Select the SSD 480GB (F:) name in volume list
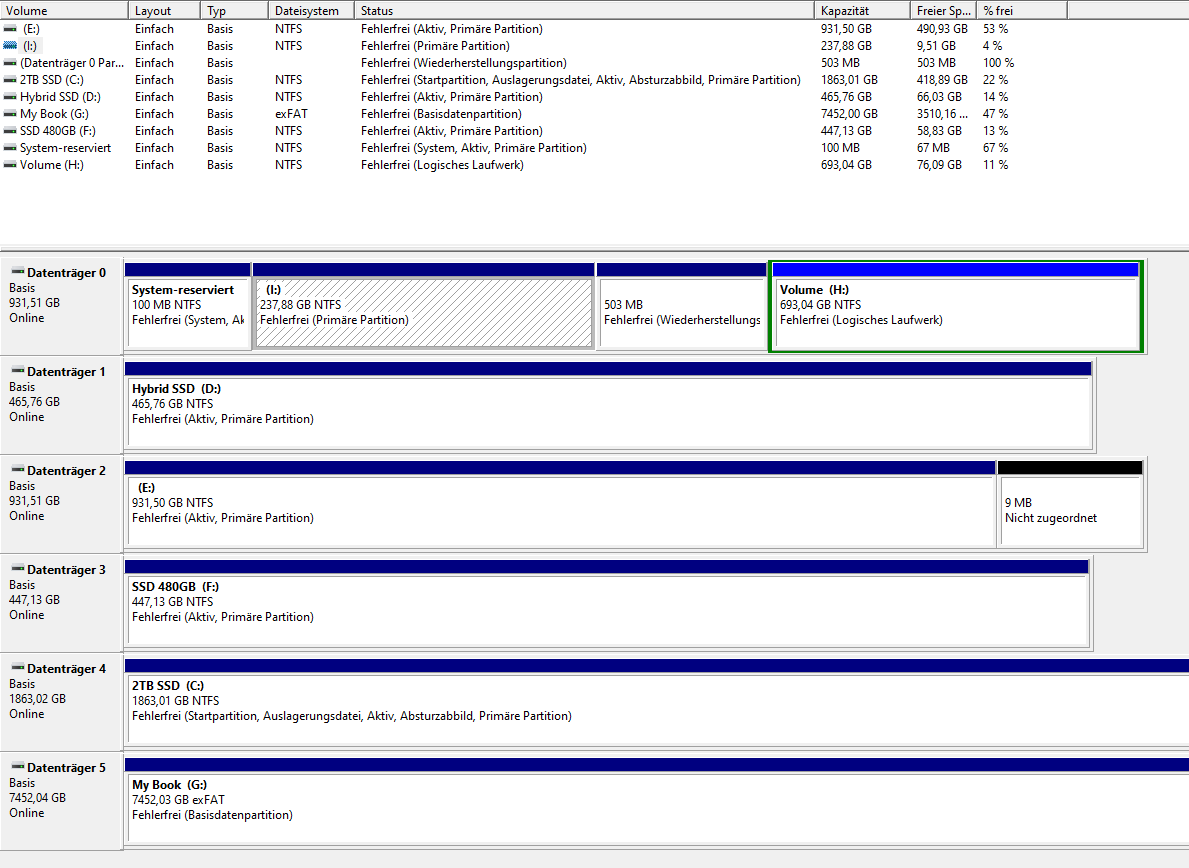1189x868 pixels. pyautogui.click(x=58, y=130)
